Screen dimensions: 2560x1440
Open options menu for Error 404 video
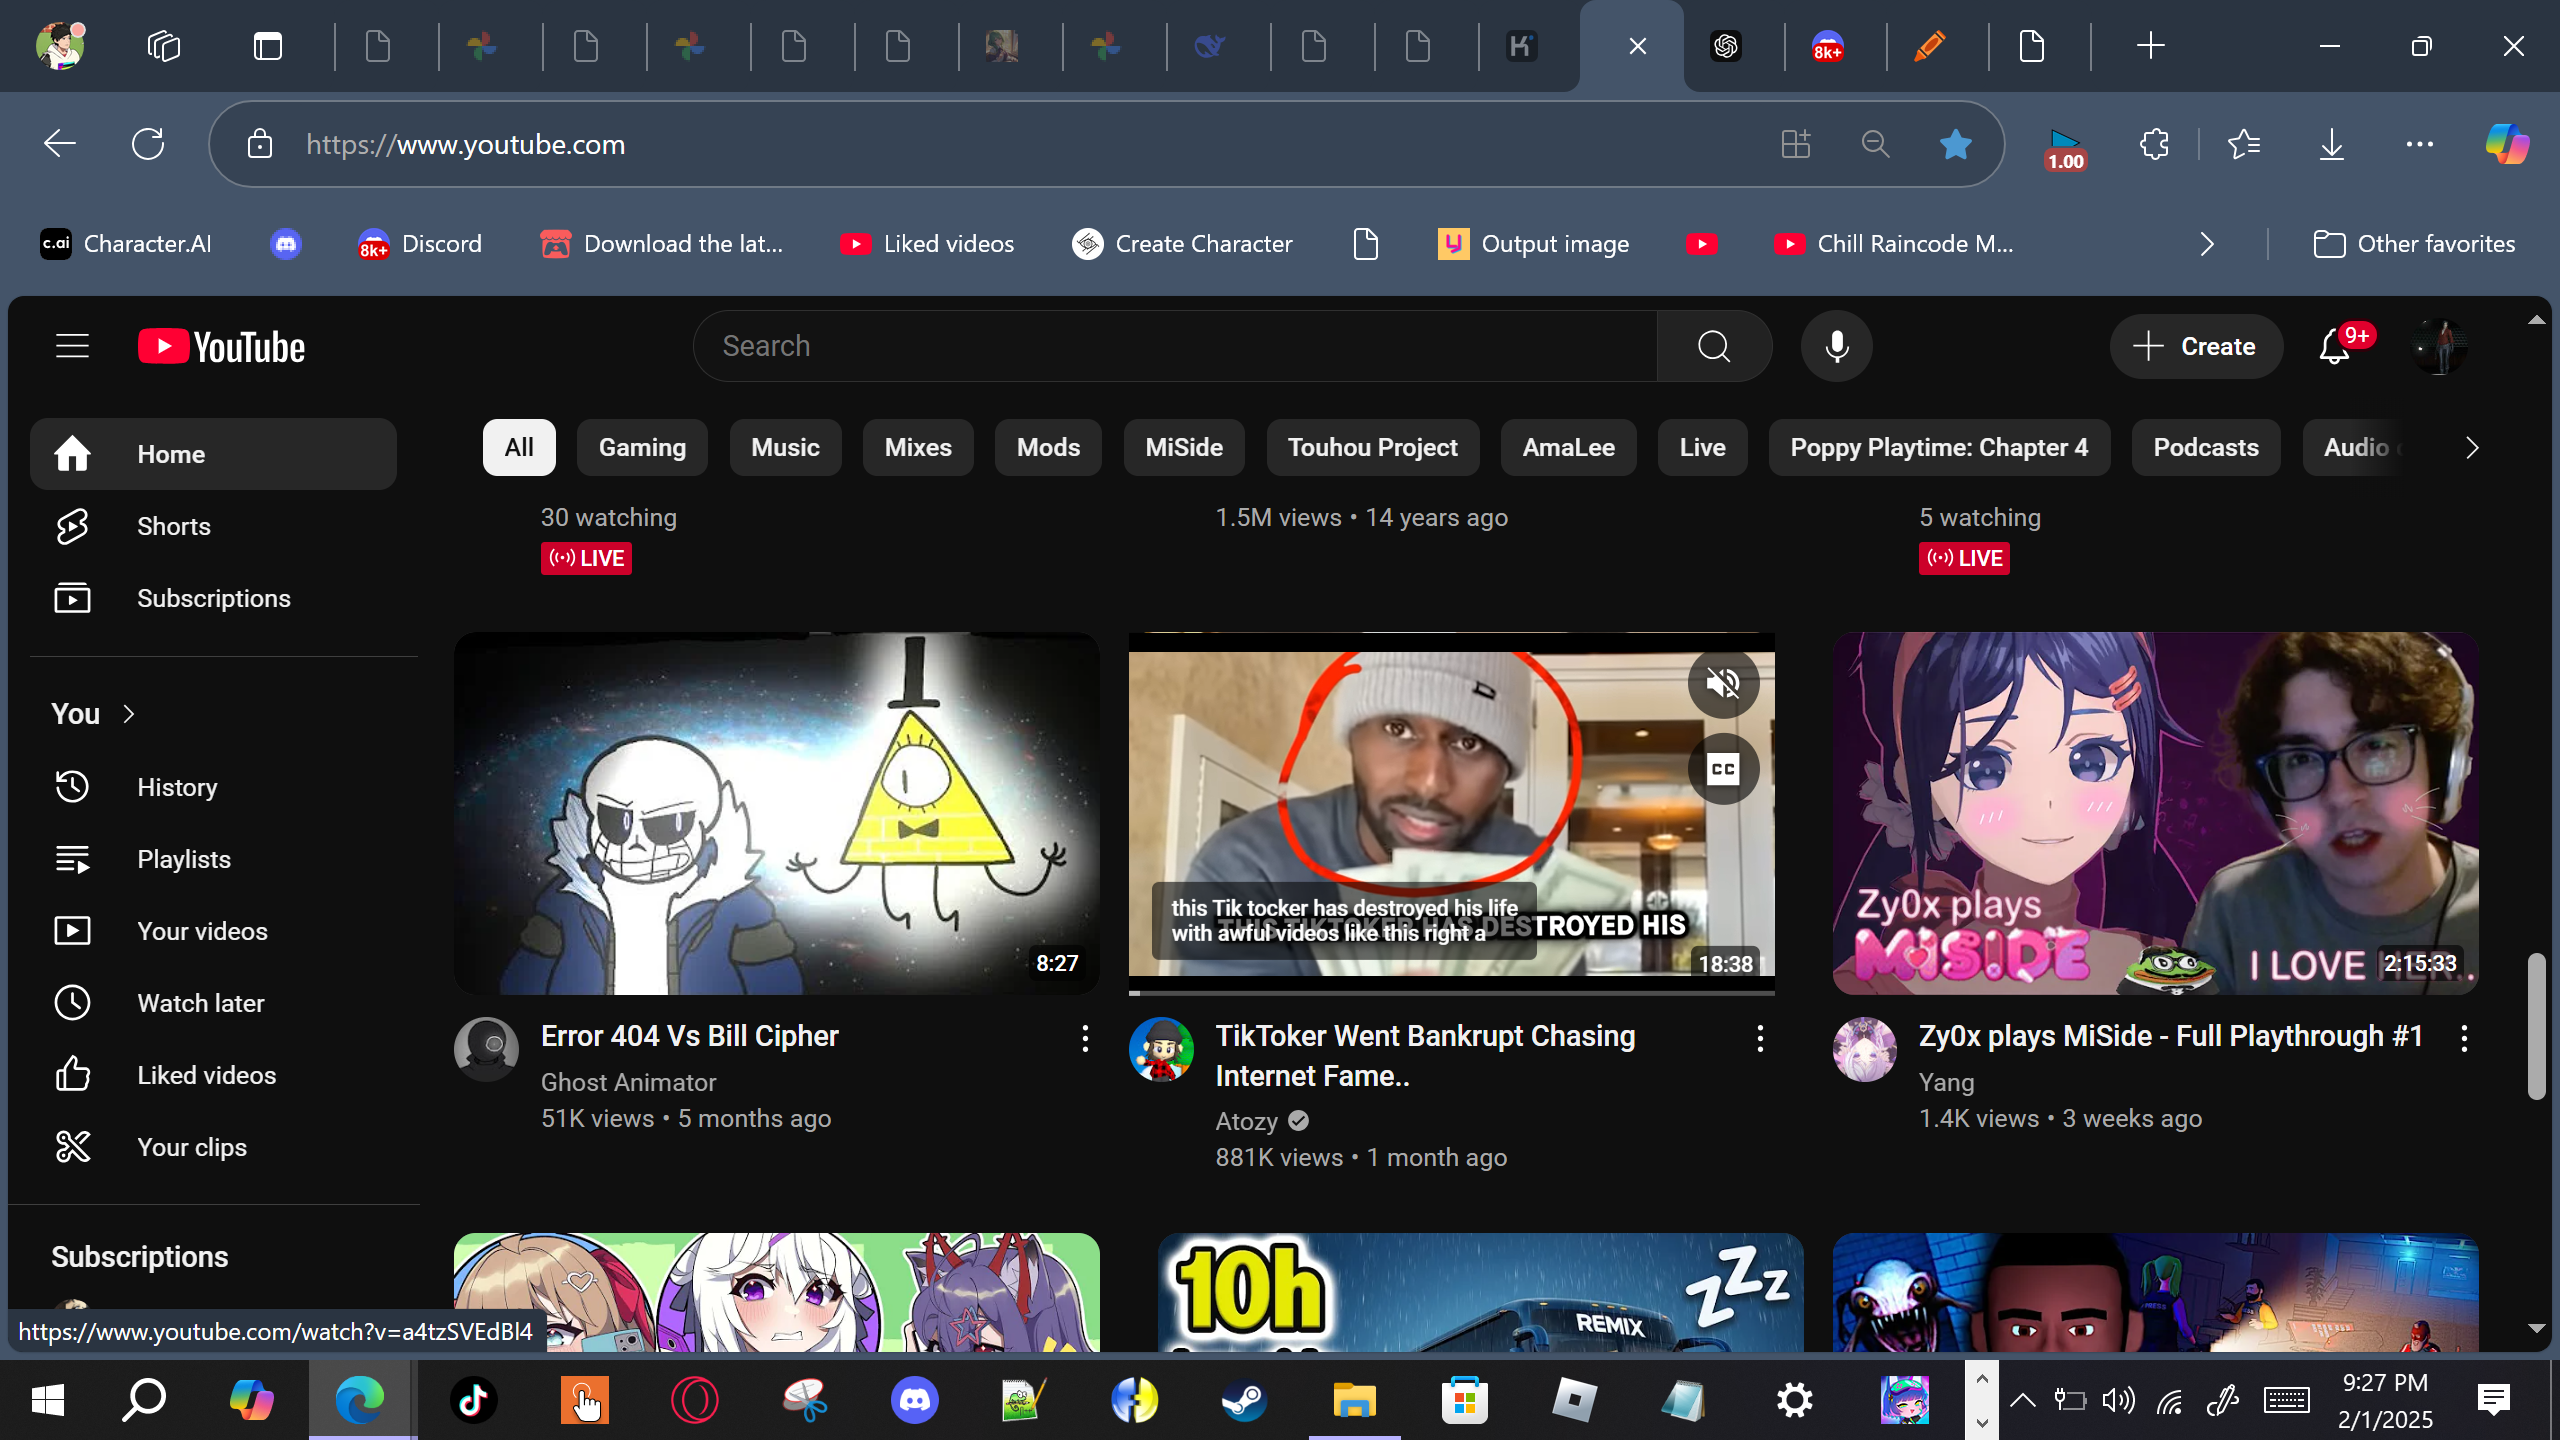(1085, 1038)
